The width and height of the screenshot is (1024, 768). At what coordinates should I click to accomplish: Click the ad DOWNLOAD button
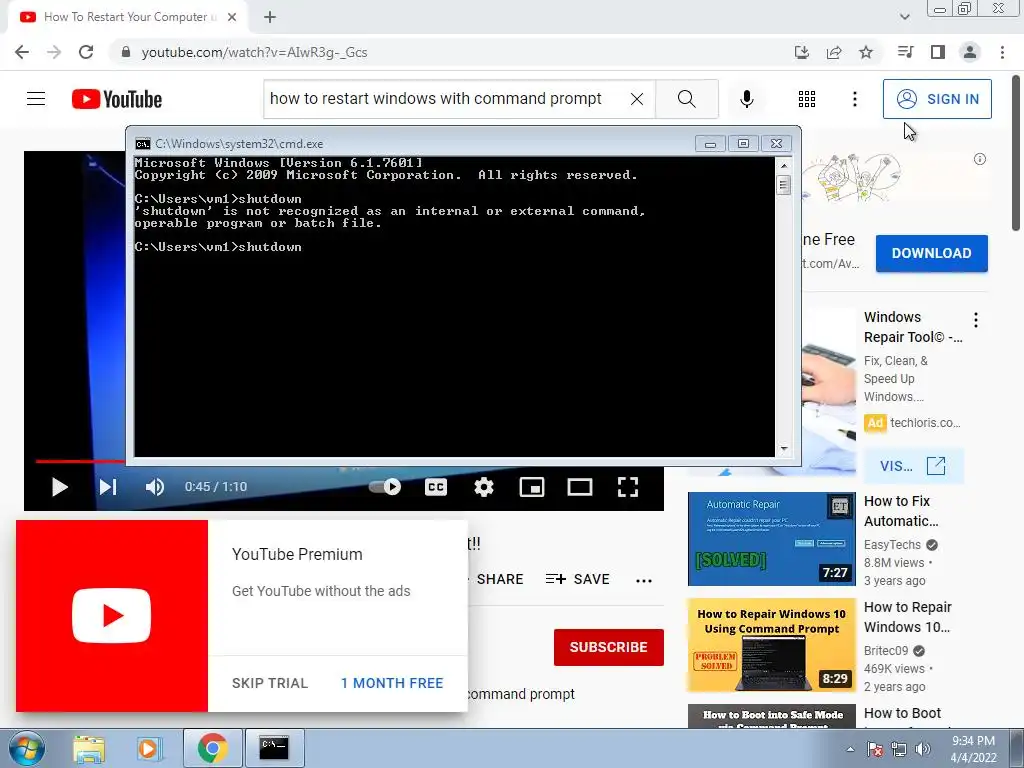(931, 253)
